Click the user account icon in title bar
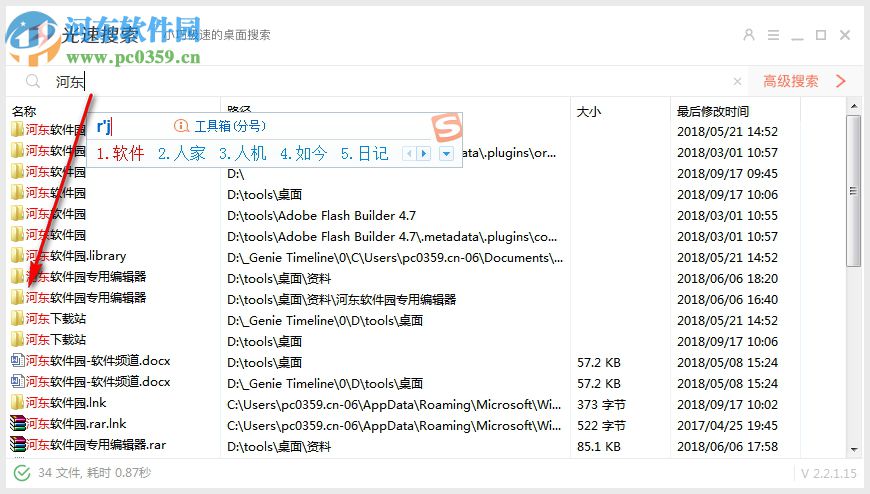This screenshot has height=494, width=870. [x=748, y=35]
